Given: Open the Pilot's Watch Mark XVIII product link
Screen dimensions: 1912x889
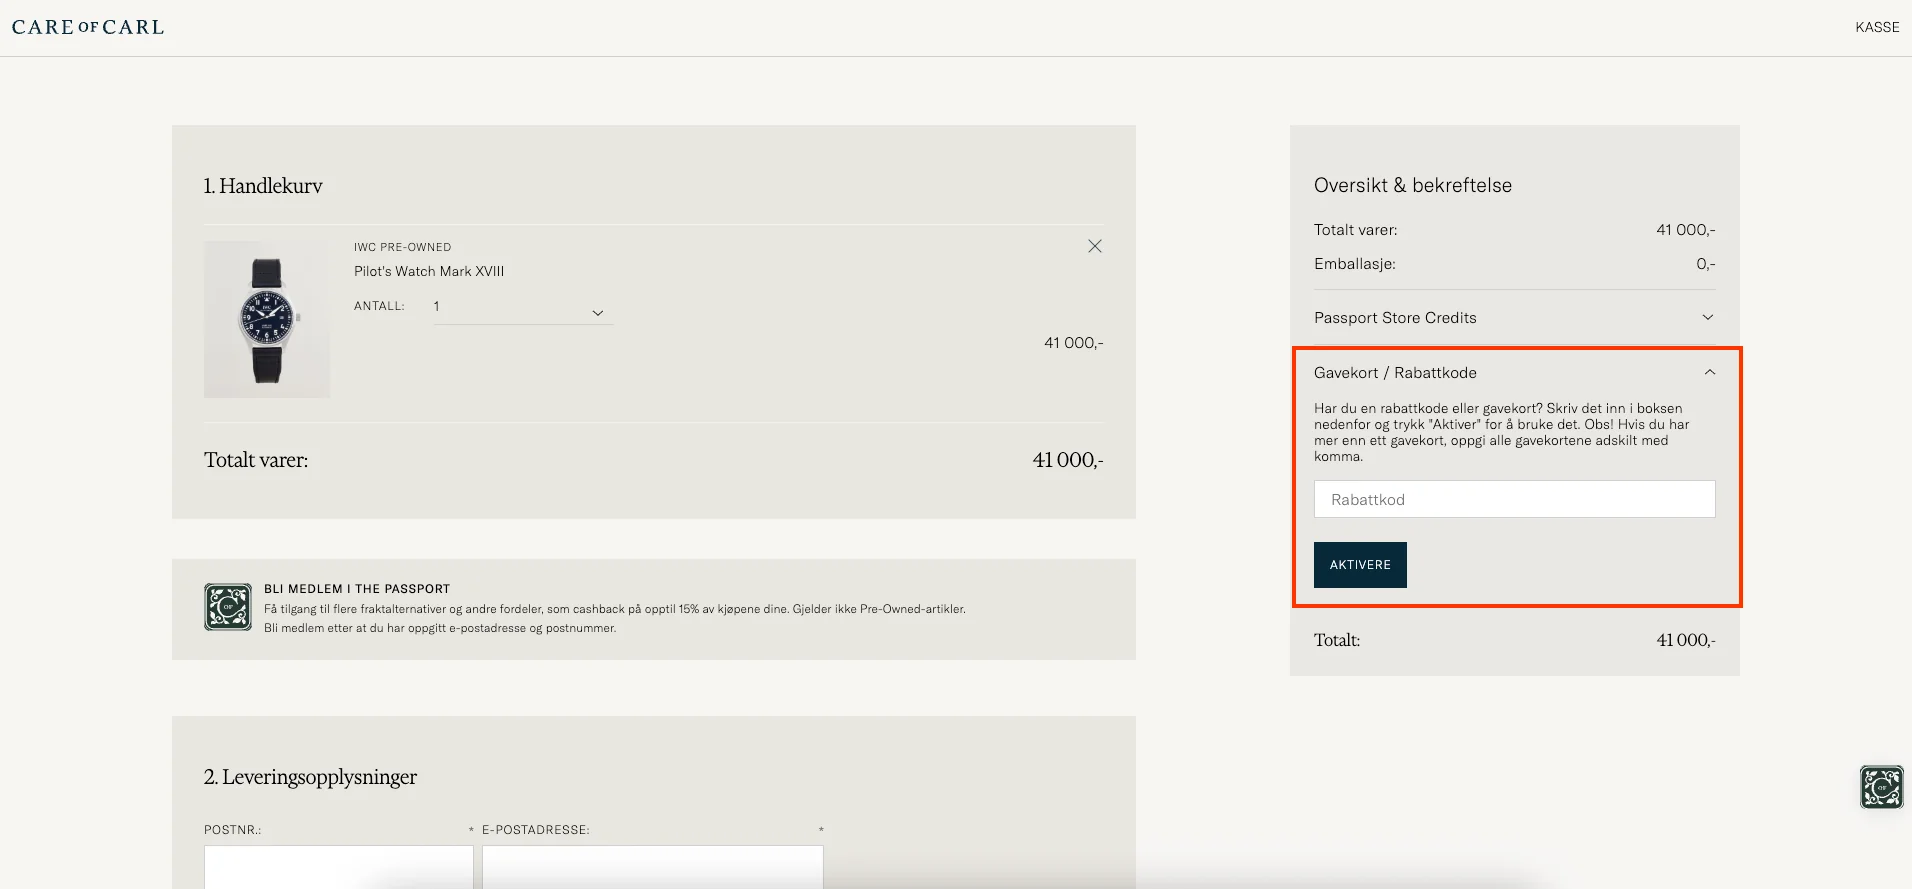Looking at the screenshot, I should 429,271.
